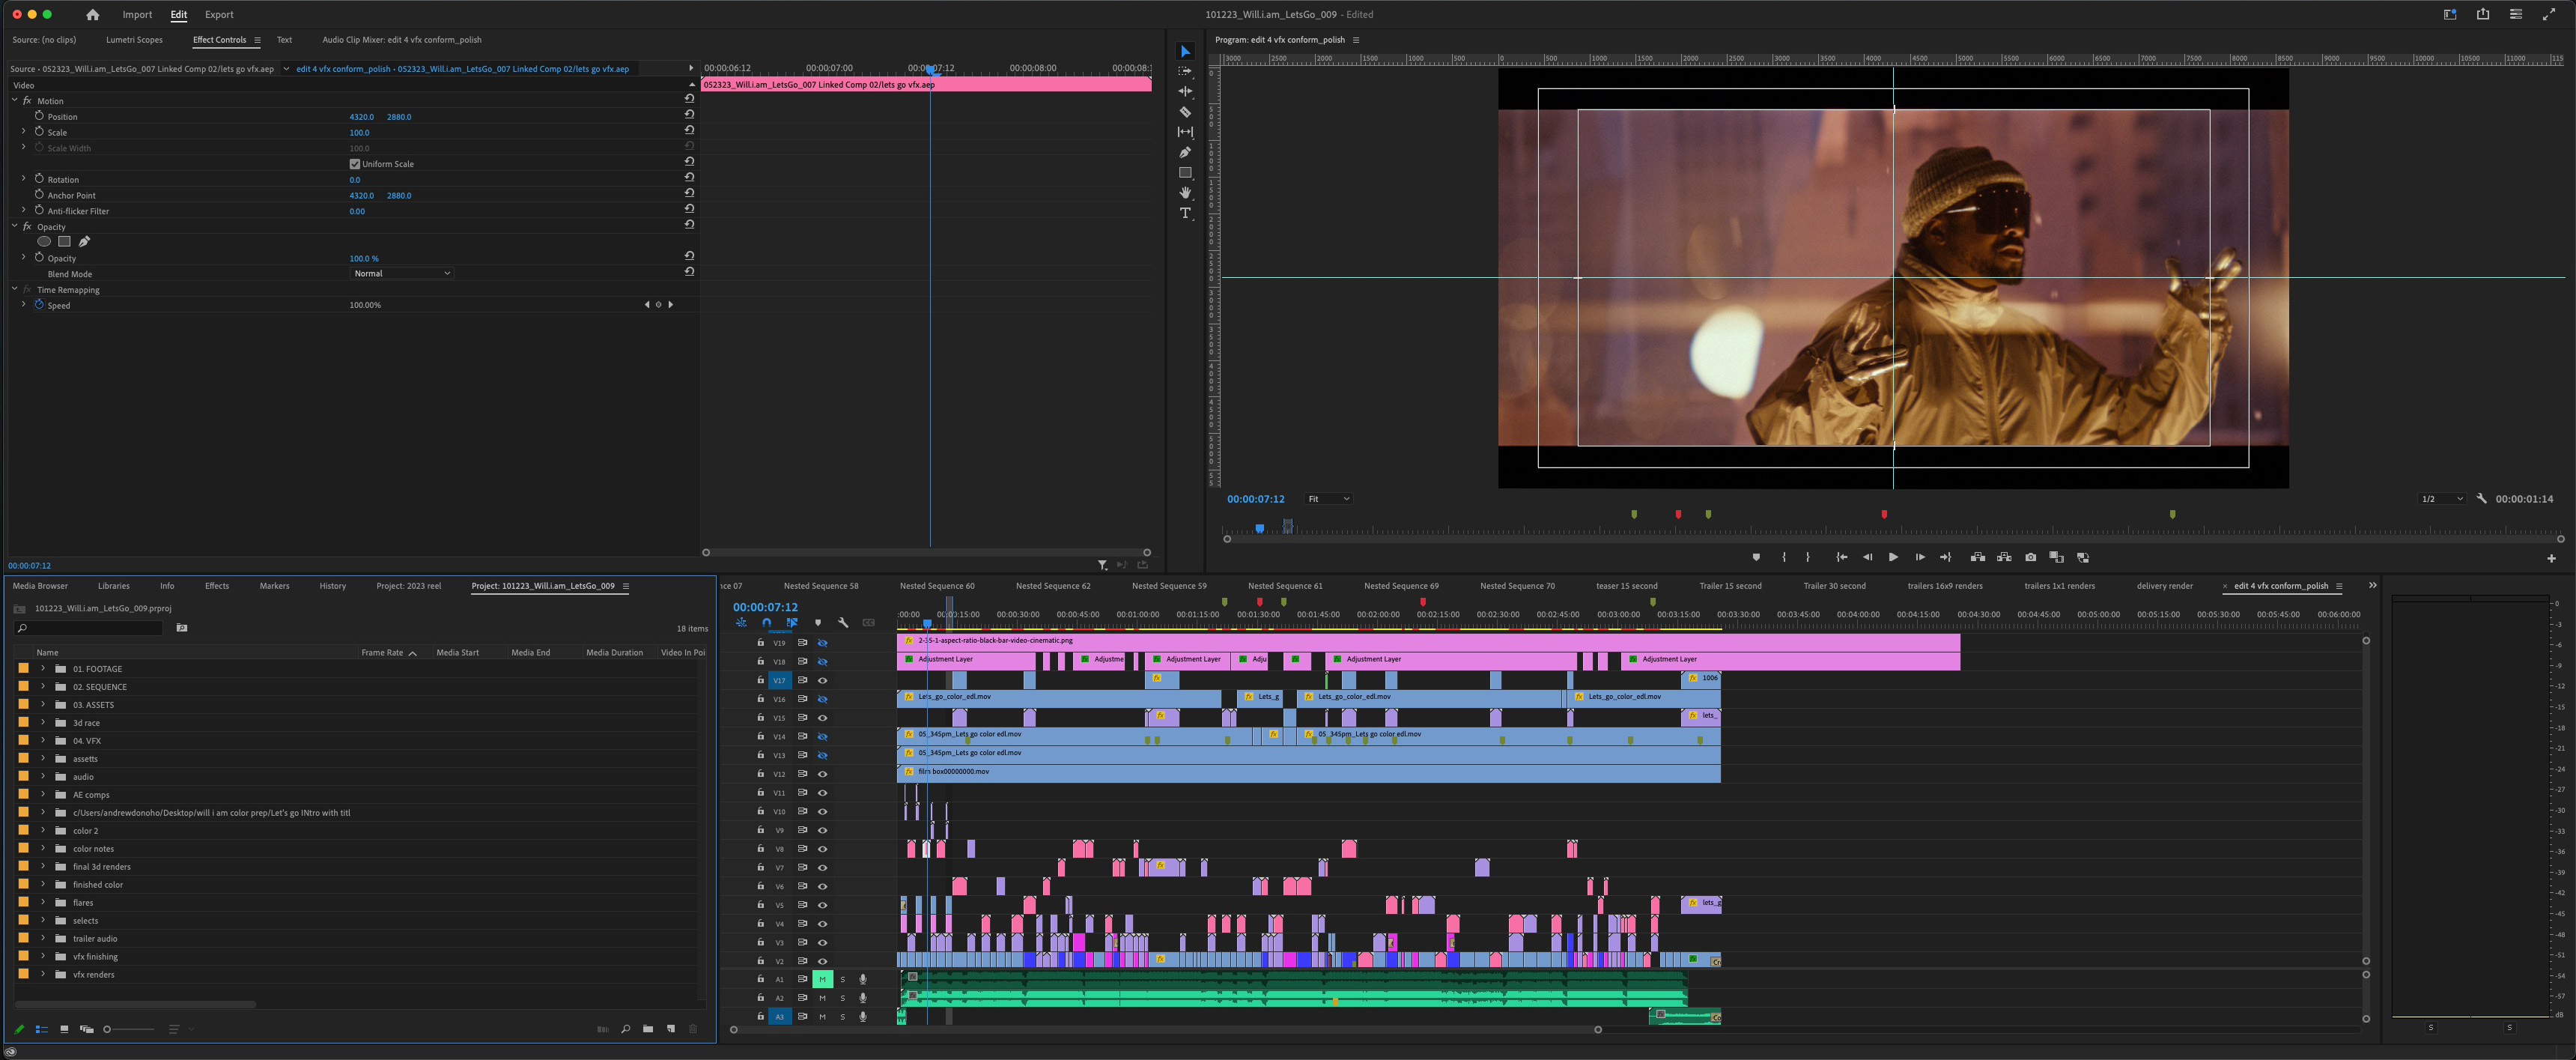Click the Blend Mode Normal dropdown
The image size is (2576, 1060).
401,273
